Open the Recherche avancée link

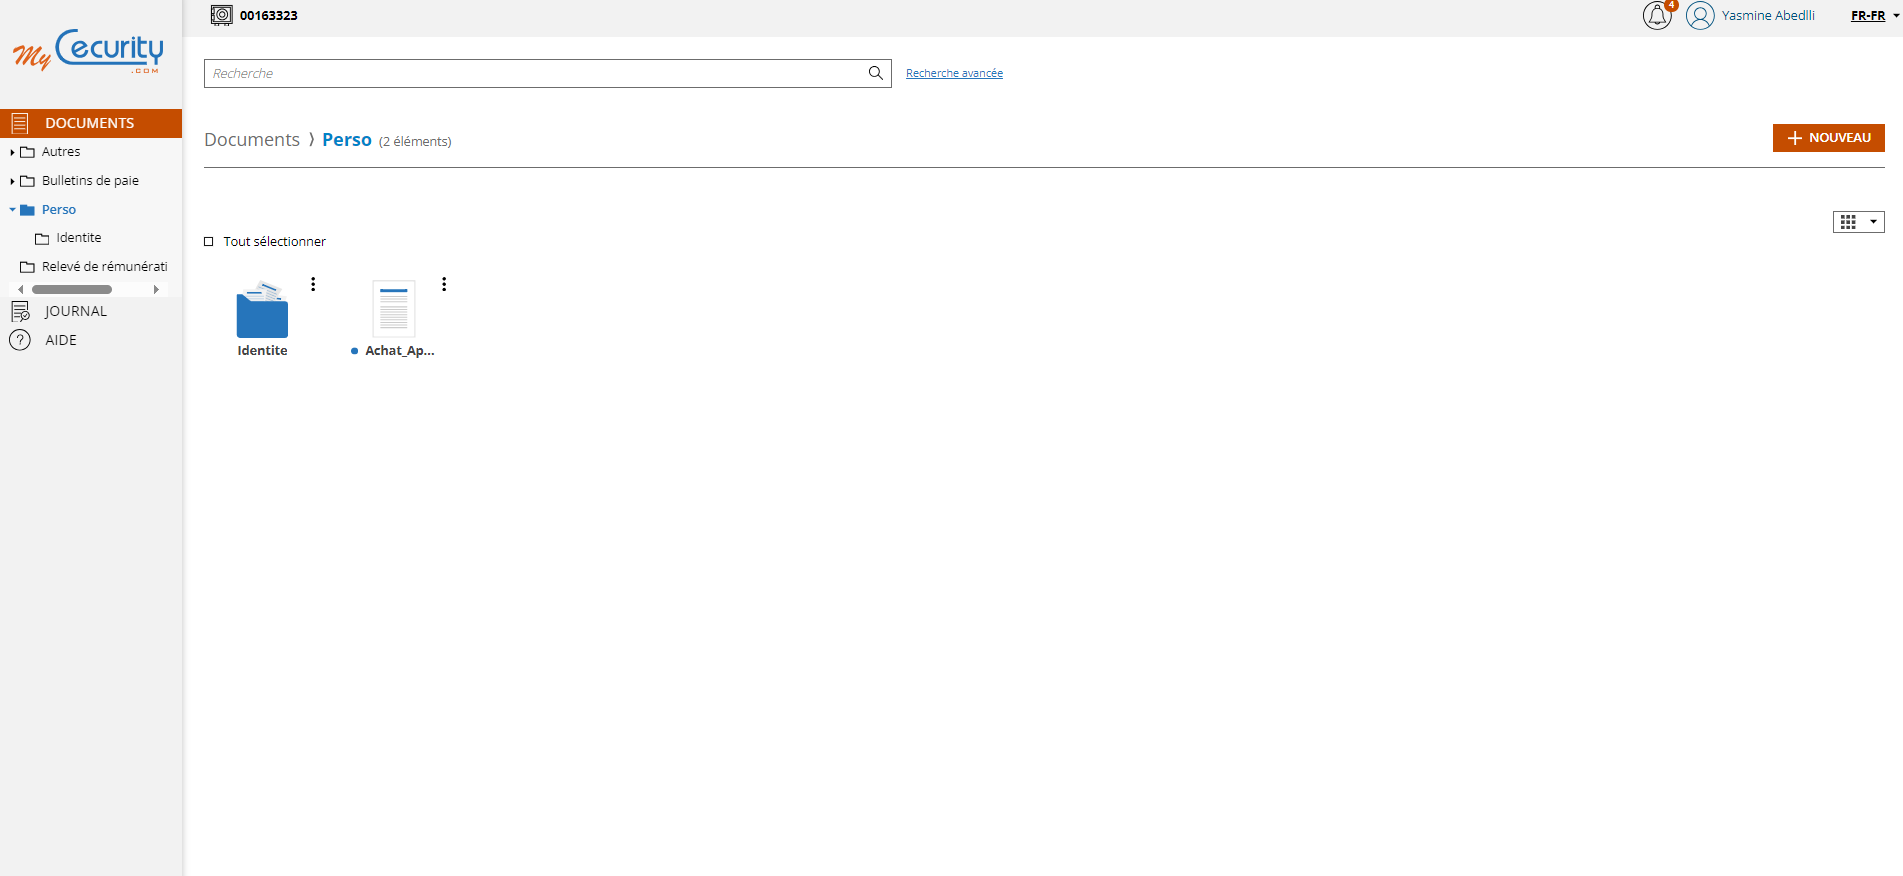coord(954,73)
